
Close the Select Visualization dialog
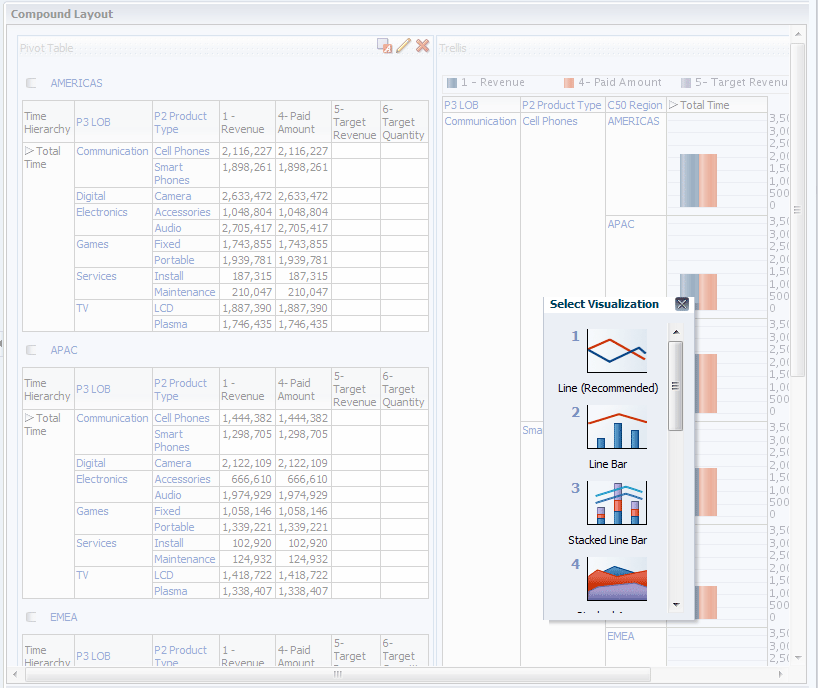tap(682, 304)
